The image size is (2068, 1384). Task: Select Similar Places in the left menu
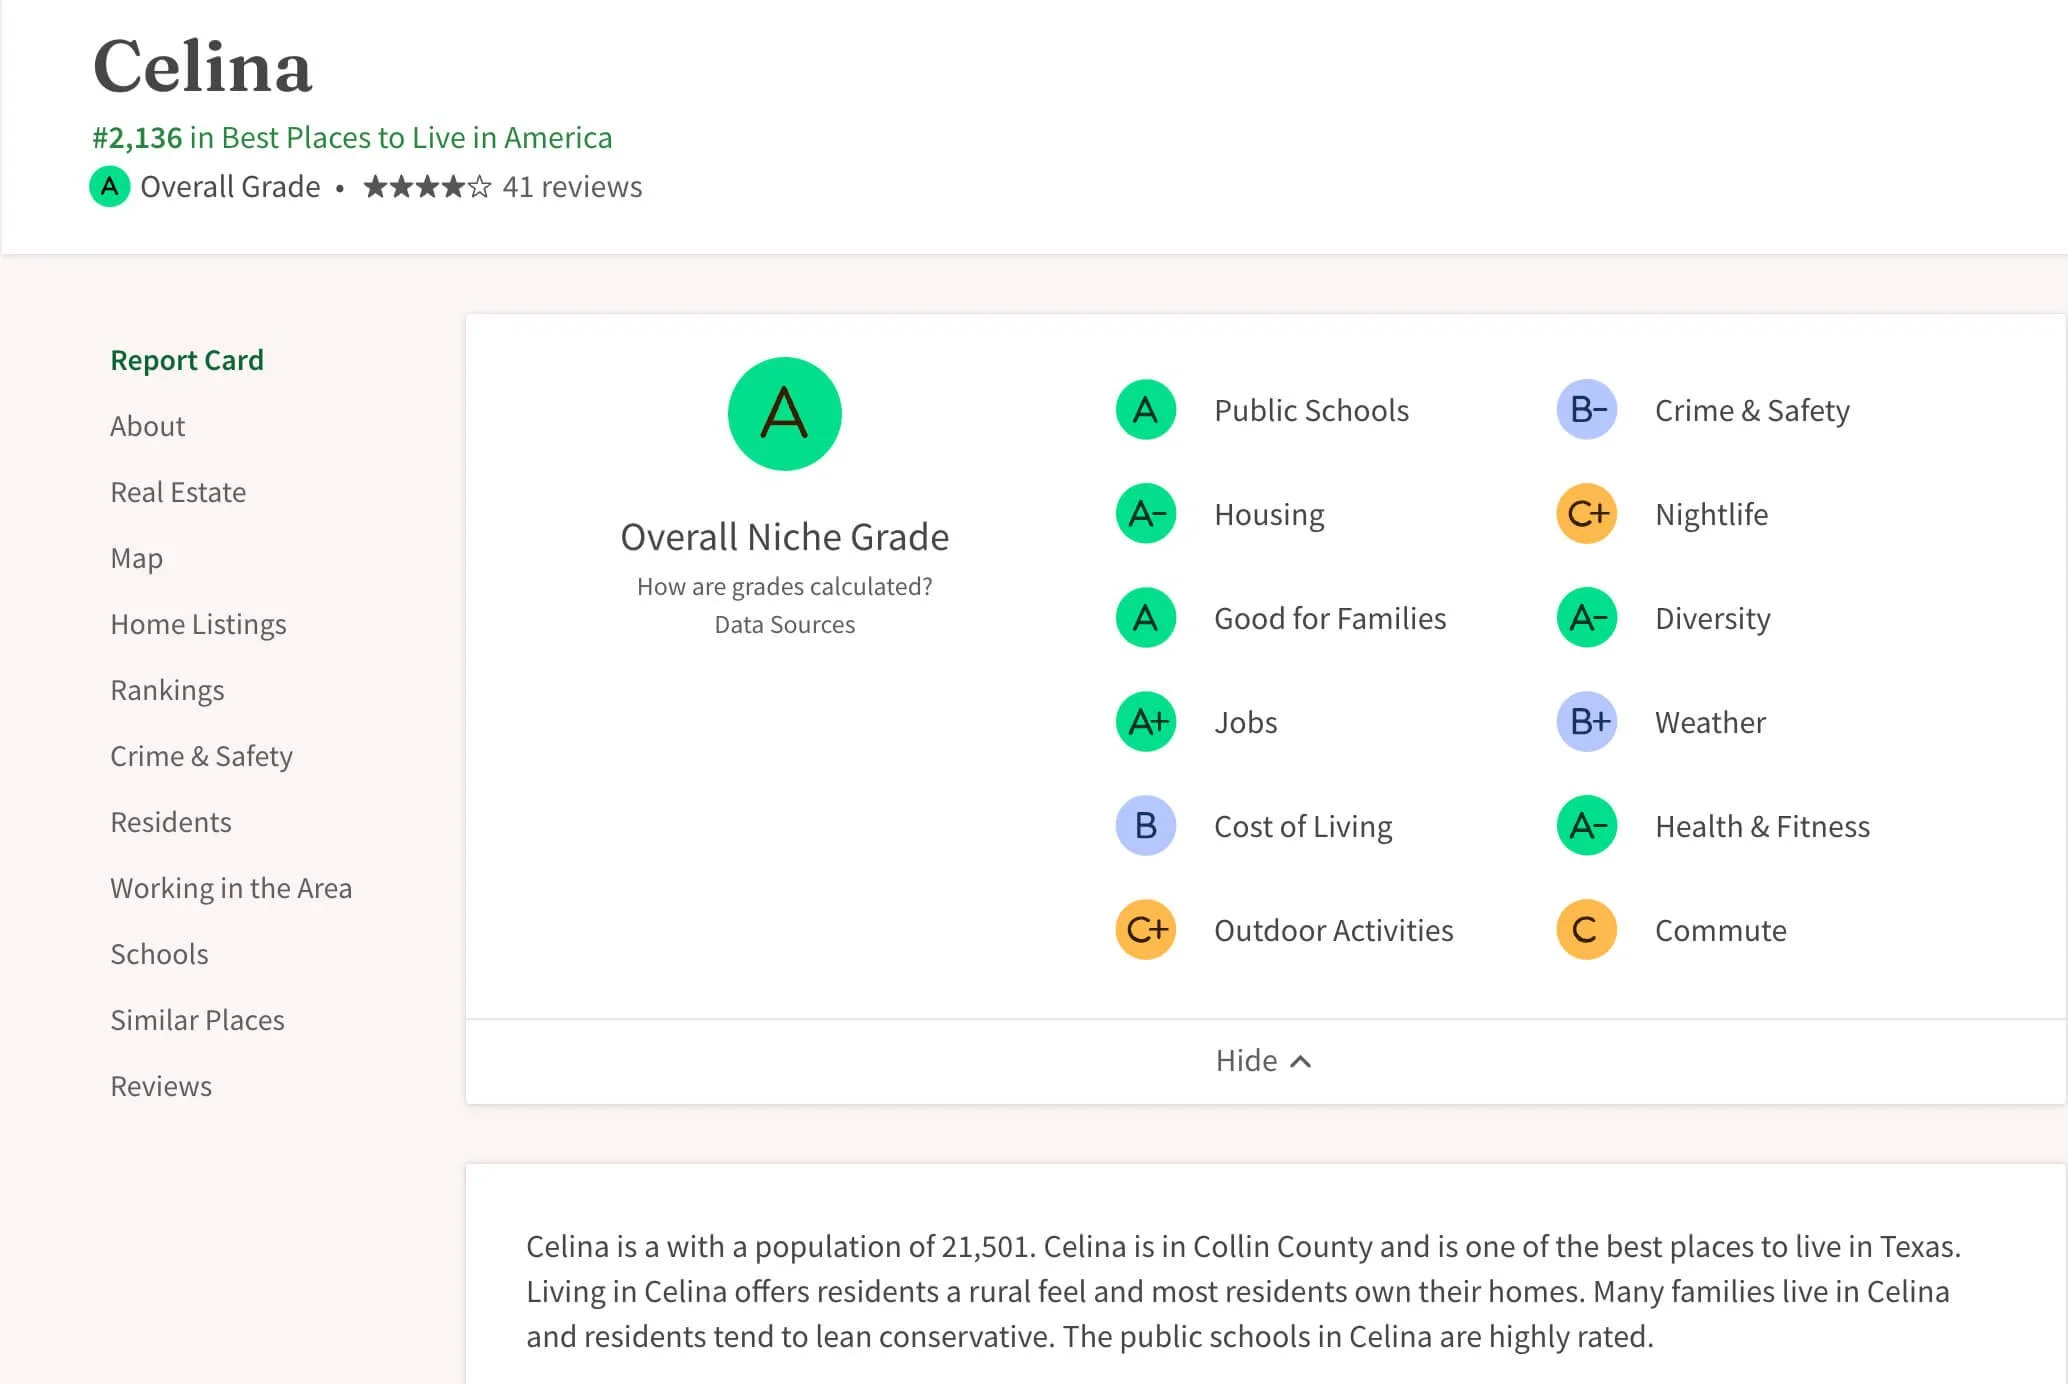(197, 1020)
